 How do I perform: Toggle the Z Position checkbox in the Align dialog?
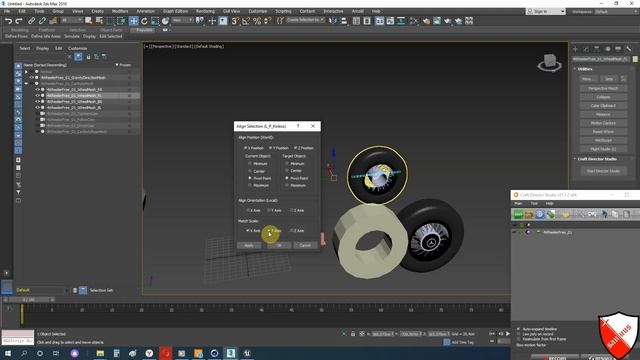(x=296, y=148)
